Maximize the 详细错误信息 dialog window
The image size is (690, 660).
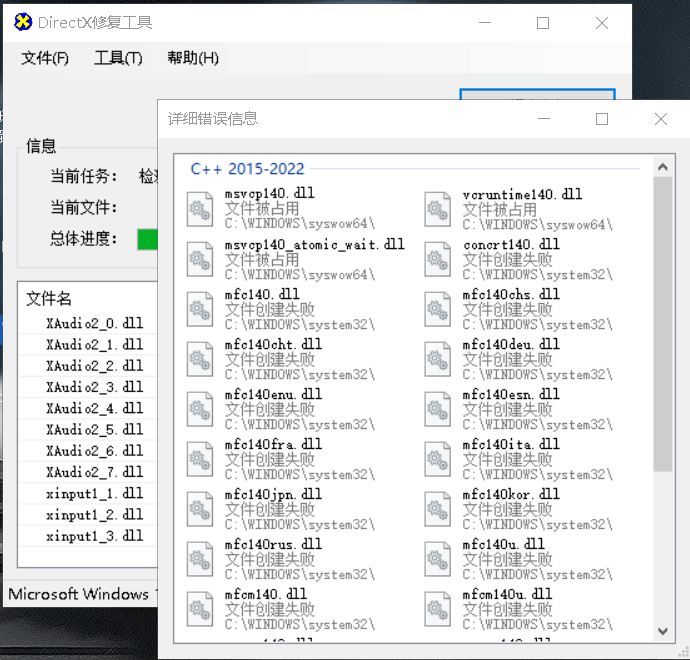pyautogui.click(x=602, y=119)
